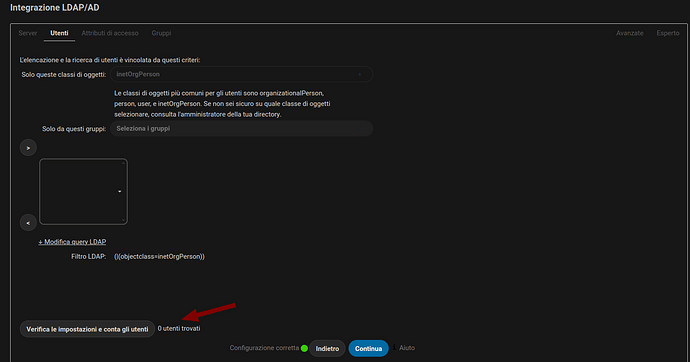Open the Attributi di accesso tab

(x=110, y=33)
